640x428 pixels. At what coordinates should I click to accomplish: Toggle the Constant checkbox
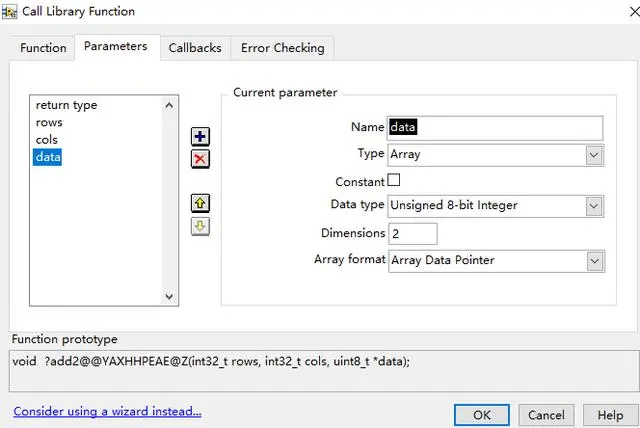393,180
